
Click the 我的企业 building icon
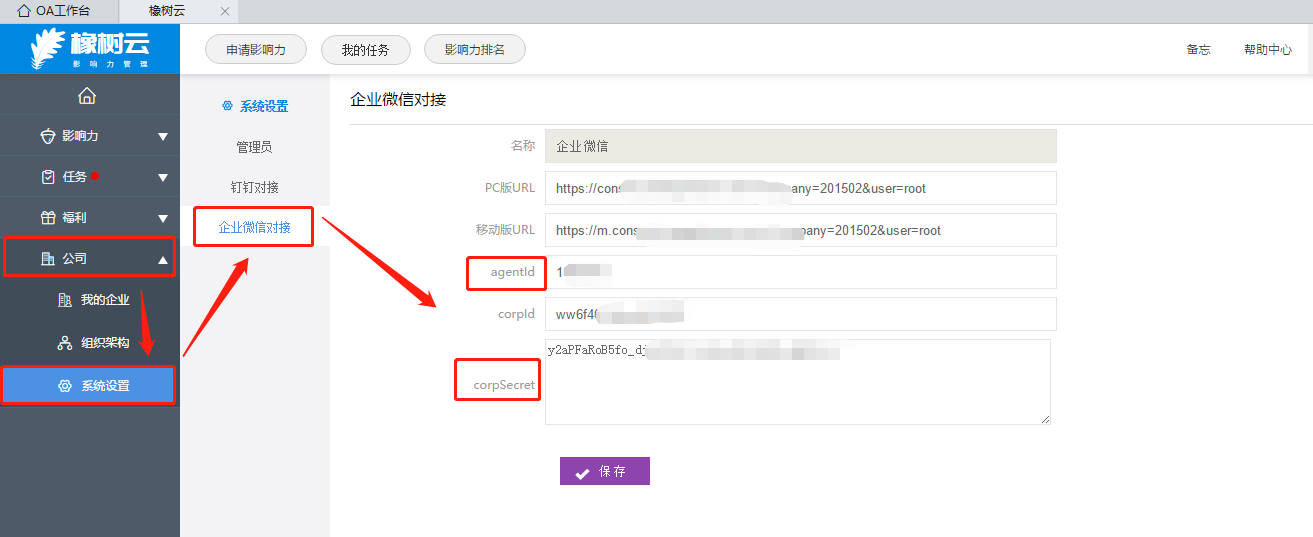coord(65,300)
